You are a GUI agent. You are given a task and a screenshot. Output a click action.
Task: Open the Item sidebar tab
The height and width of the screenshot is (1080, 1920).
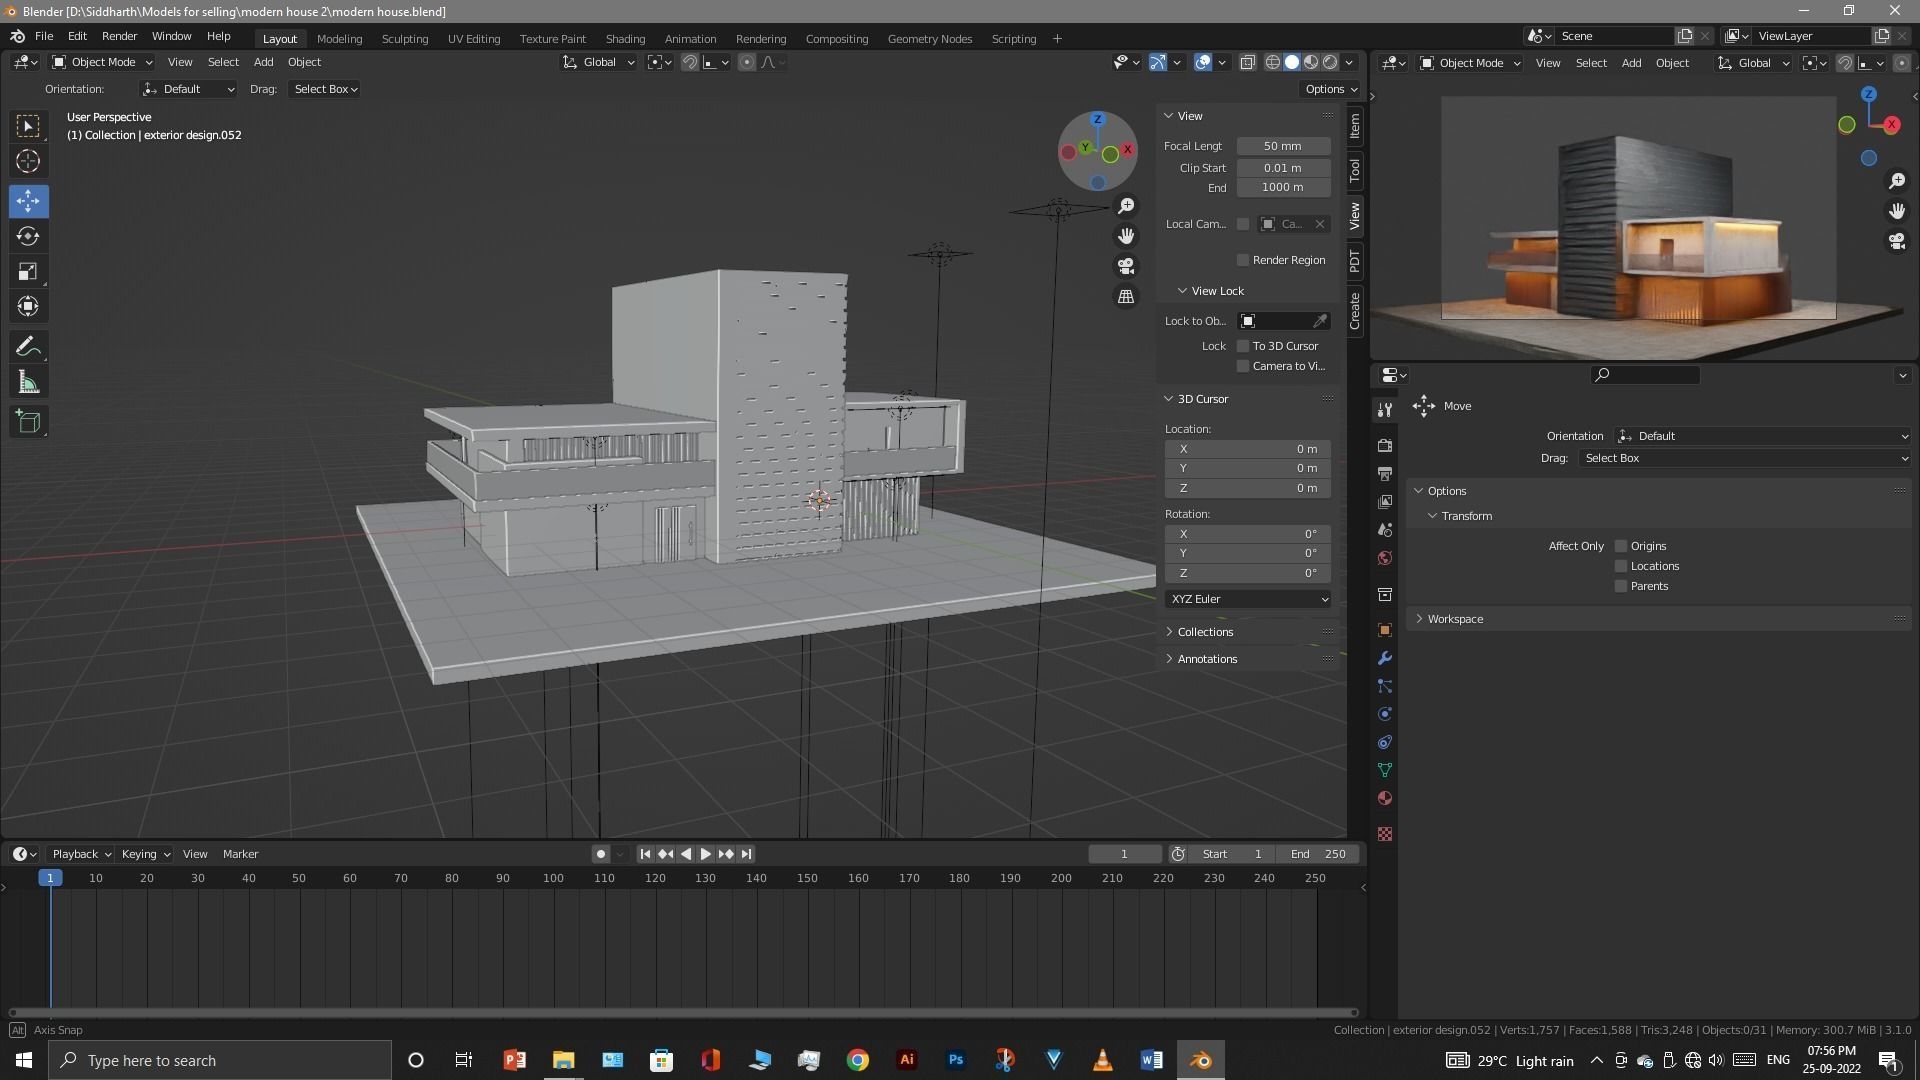pyautogui.click(x=1355, y=125)
